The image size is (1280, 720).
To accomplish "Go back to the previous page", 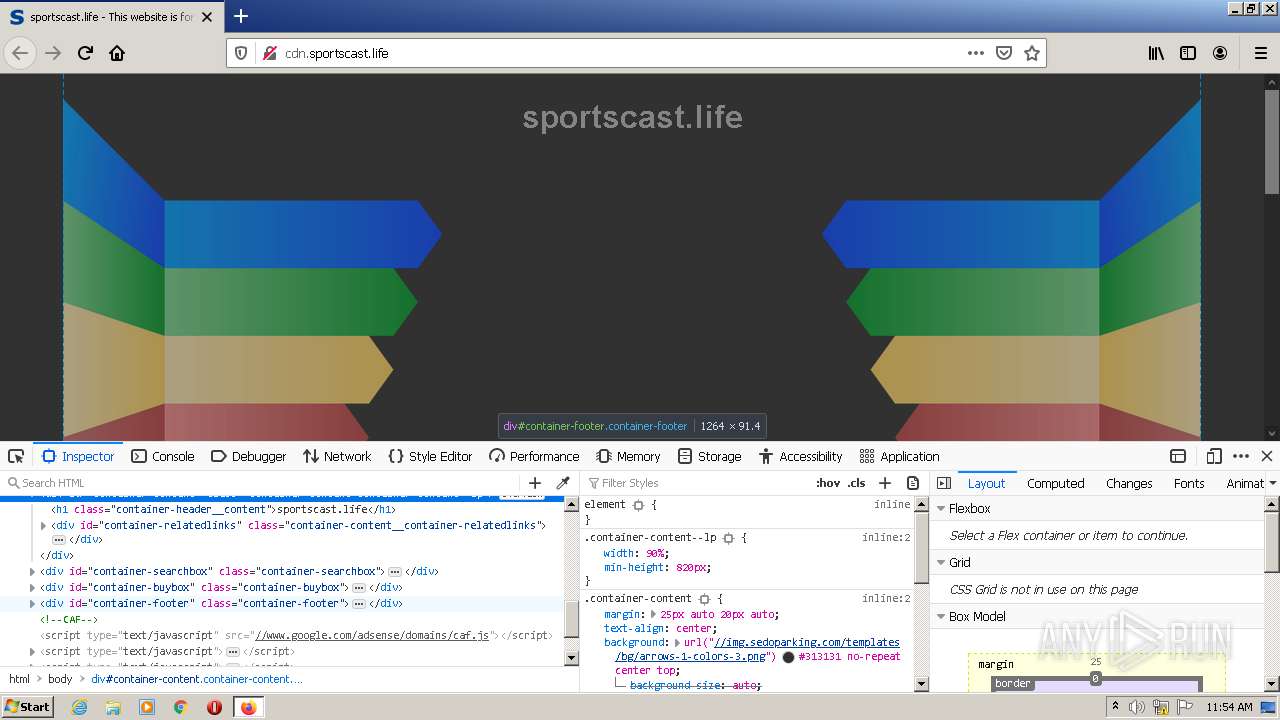I will click(x=20, y=53).
